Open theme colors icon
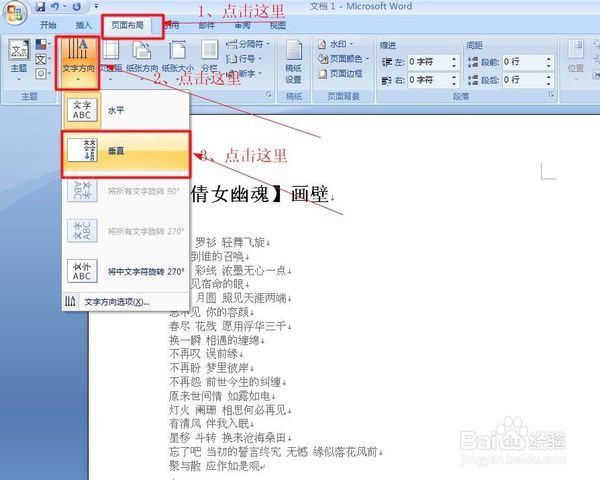 41,44
